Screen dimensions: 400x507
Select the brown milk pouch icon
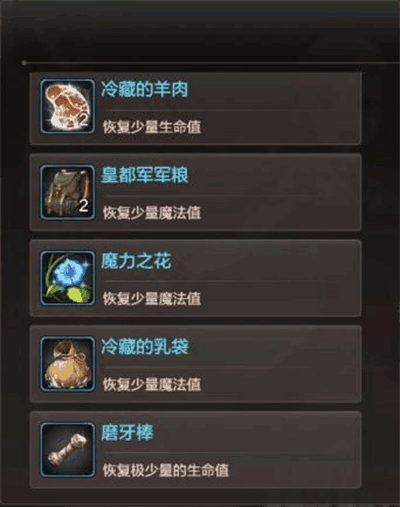pos(68,364)
